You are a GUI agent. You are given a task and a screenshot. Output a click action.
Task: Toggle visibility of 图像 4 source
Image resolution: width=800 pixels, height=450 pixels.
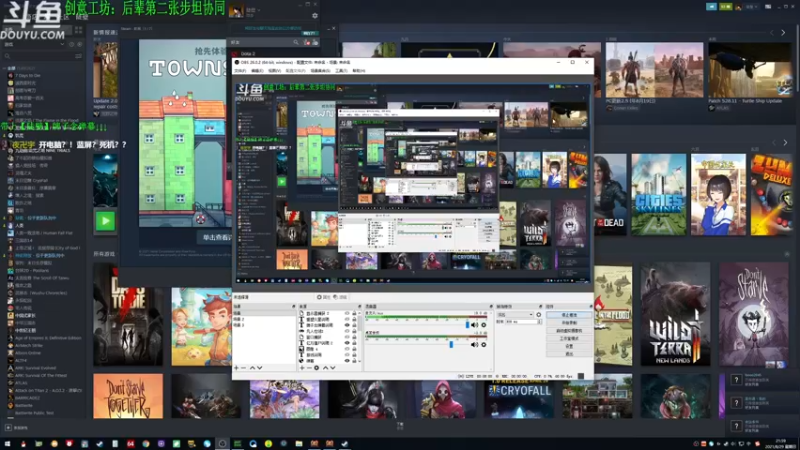coord(347,348)
